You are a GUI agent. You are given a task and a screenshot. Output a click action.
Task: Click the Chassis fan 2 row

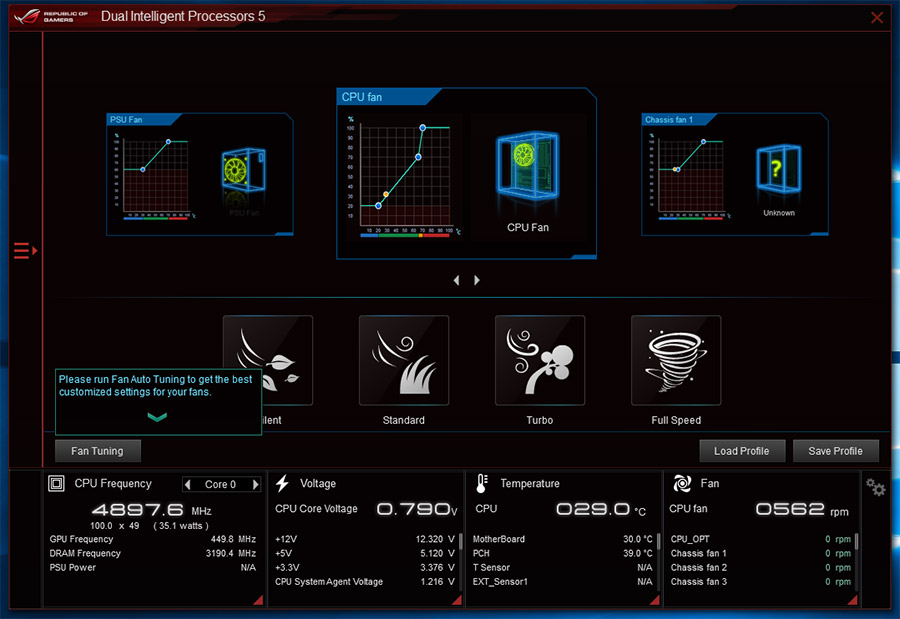click(x=761, y=567)
